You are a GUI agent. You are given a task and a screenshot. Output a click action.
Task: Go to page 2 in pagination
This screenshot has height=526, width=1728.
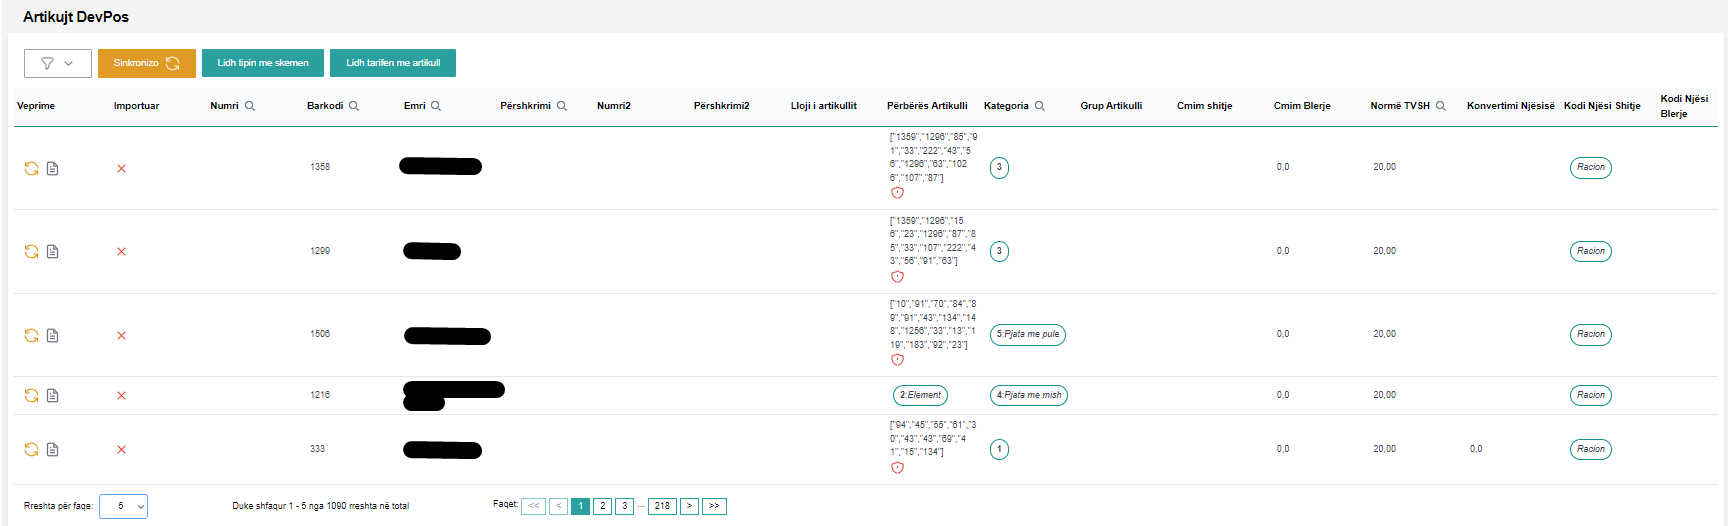602,506
